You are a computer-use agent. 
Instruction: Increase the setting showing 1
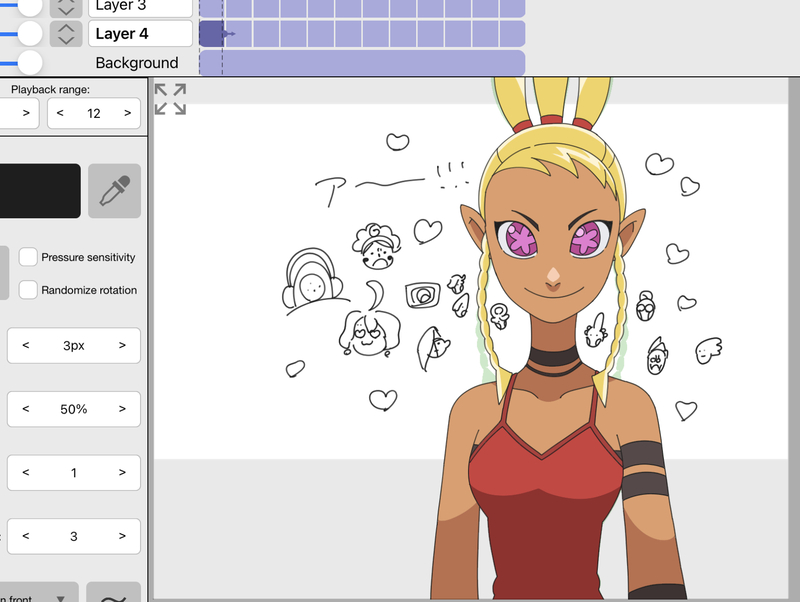point(122,472)
